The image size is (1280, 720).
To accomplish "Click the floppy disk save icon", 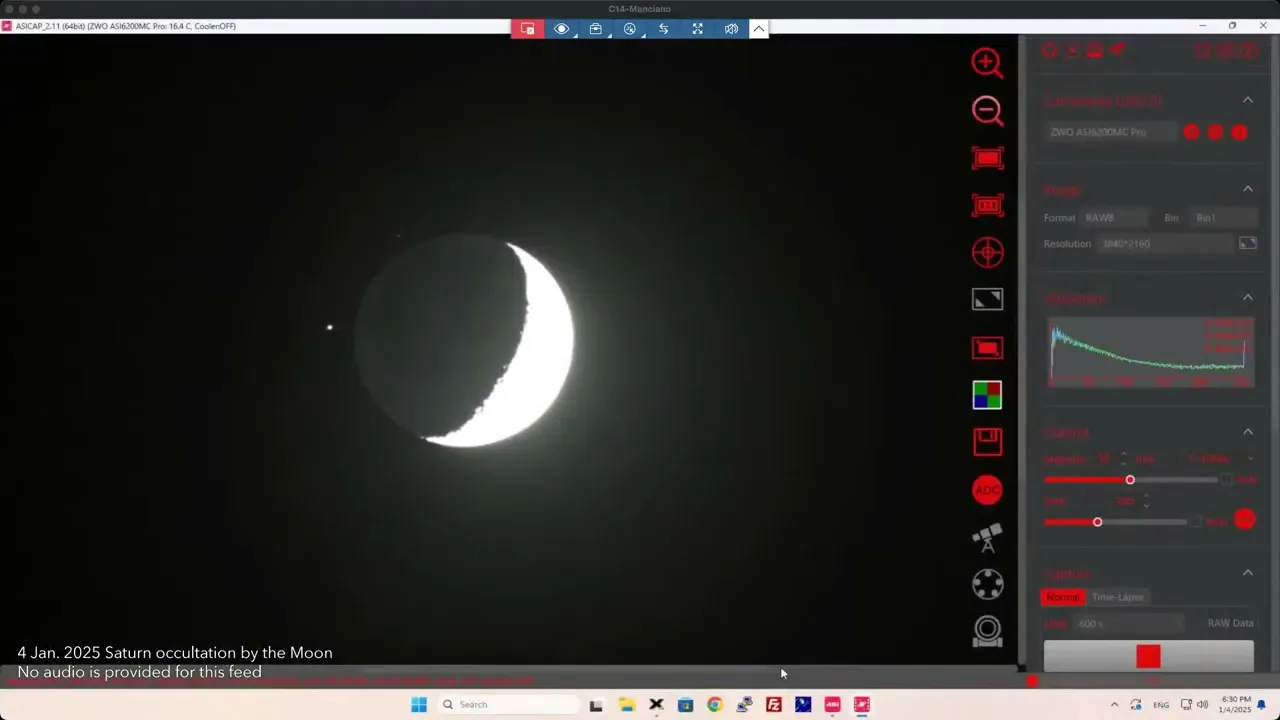I will click(987, 442).
